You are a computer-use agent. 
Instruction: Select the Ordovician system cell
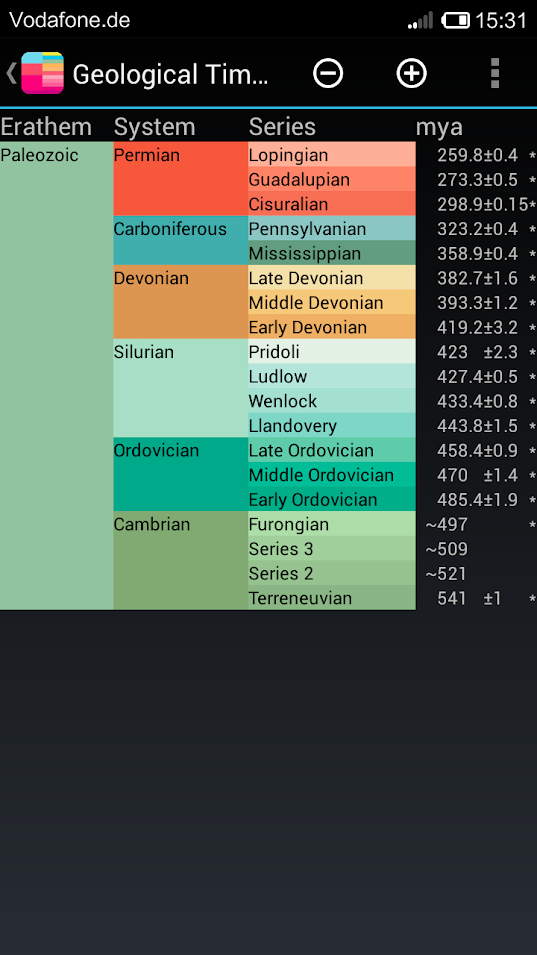(180, 474)
